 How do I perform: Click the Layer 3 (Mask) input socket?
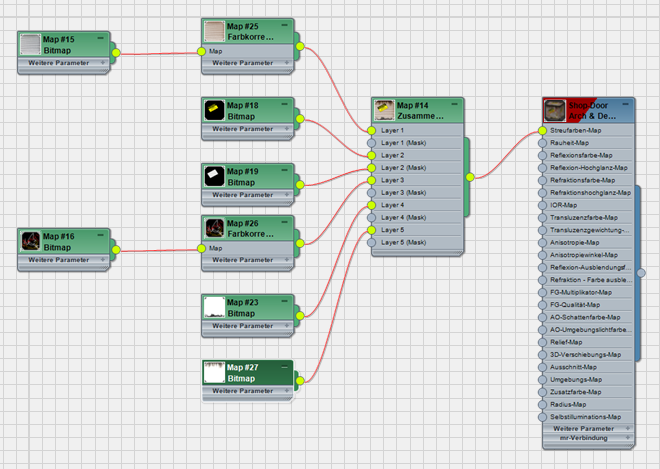coord(371,193)
